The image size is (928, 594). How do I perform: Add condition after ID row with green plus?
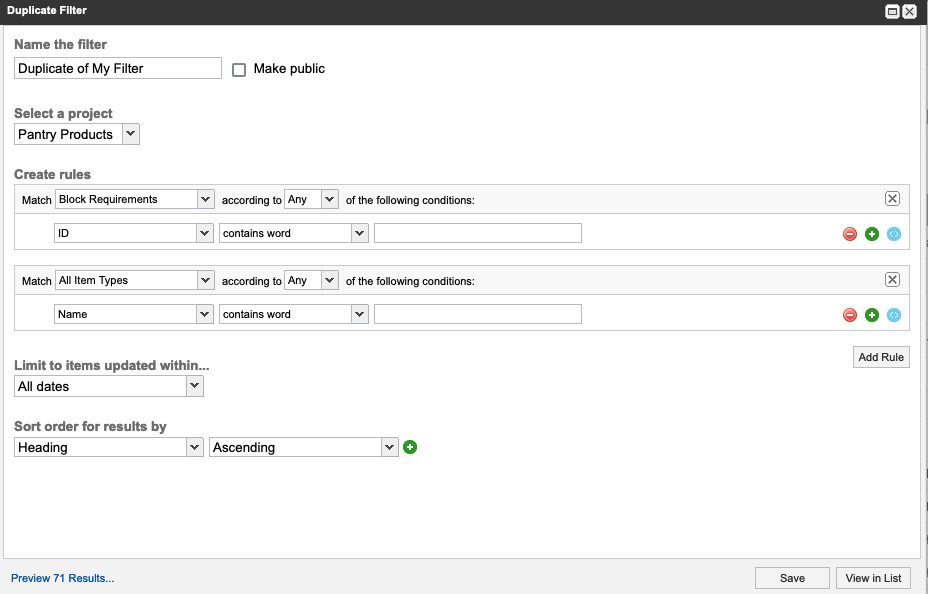pos(872,234)
